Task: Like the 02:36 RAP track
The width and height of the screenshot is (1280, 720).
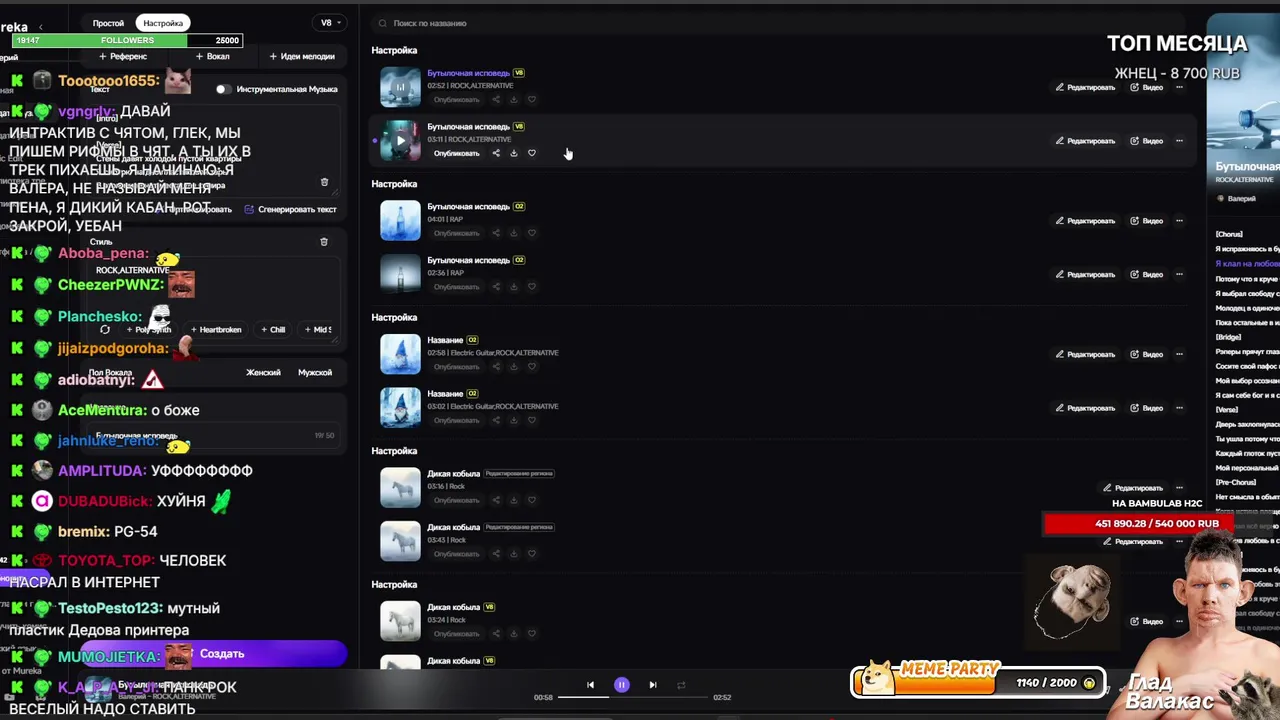Action: pos(532,287)
